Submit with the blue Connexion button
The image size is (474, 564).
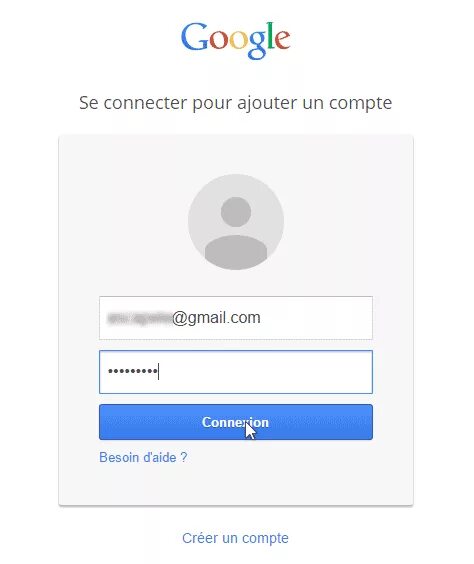coord(236,422)
